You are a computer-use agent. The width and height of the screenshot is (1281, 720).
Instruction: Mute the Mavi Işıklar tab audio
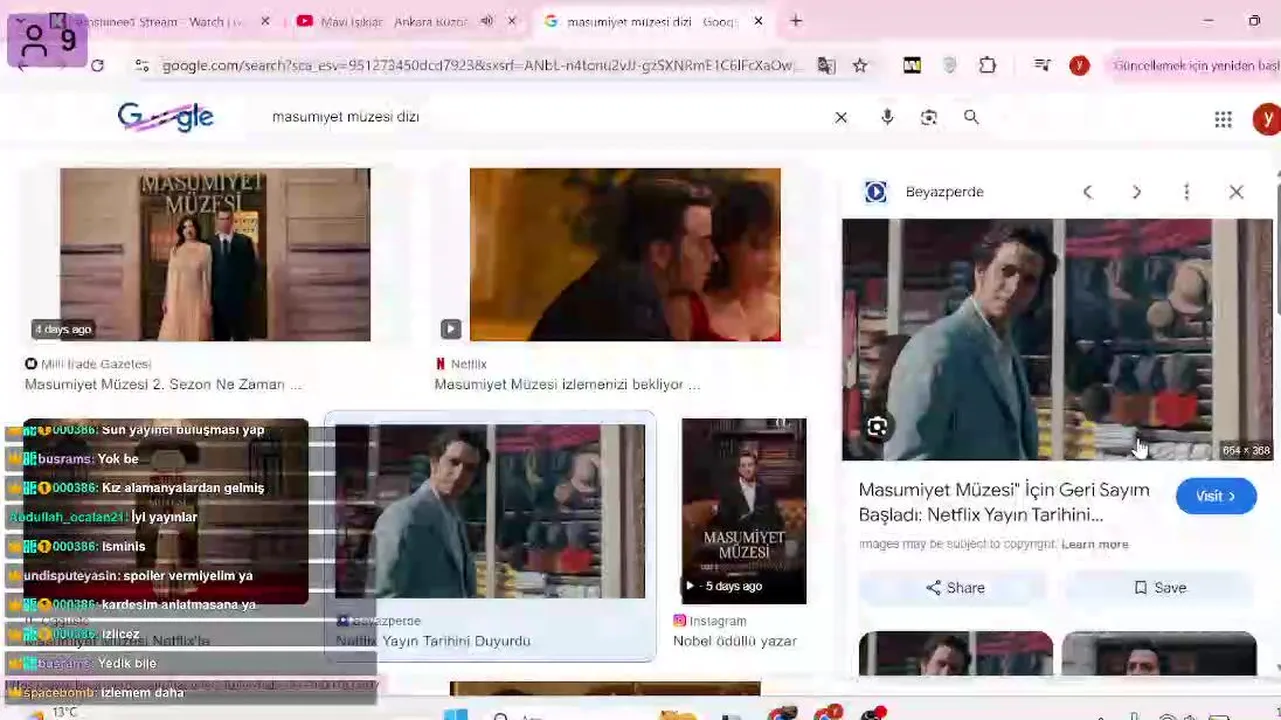tap(487, 21)
